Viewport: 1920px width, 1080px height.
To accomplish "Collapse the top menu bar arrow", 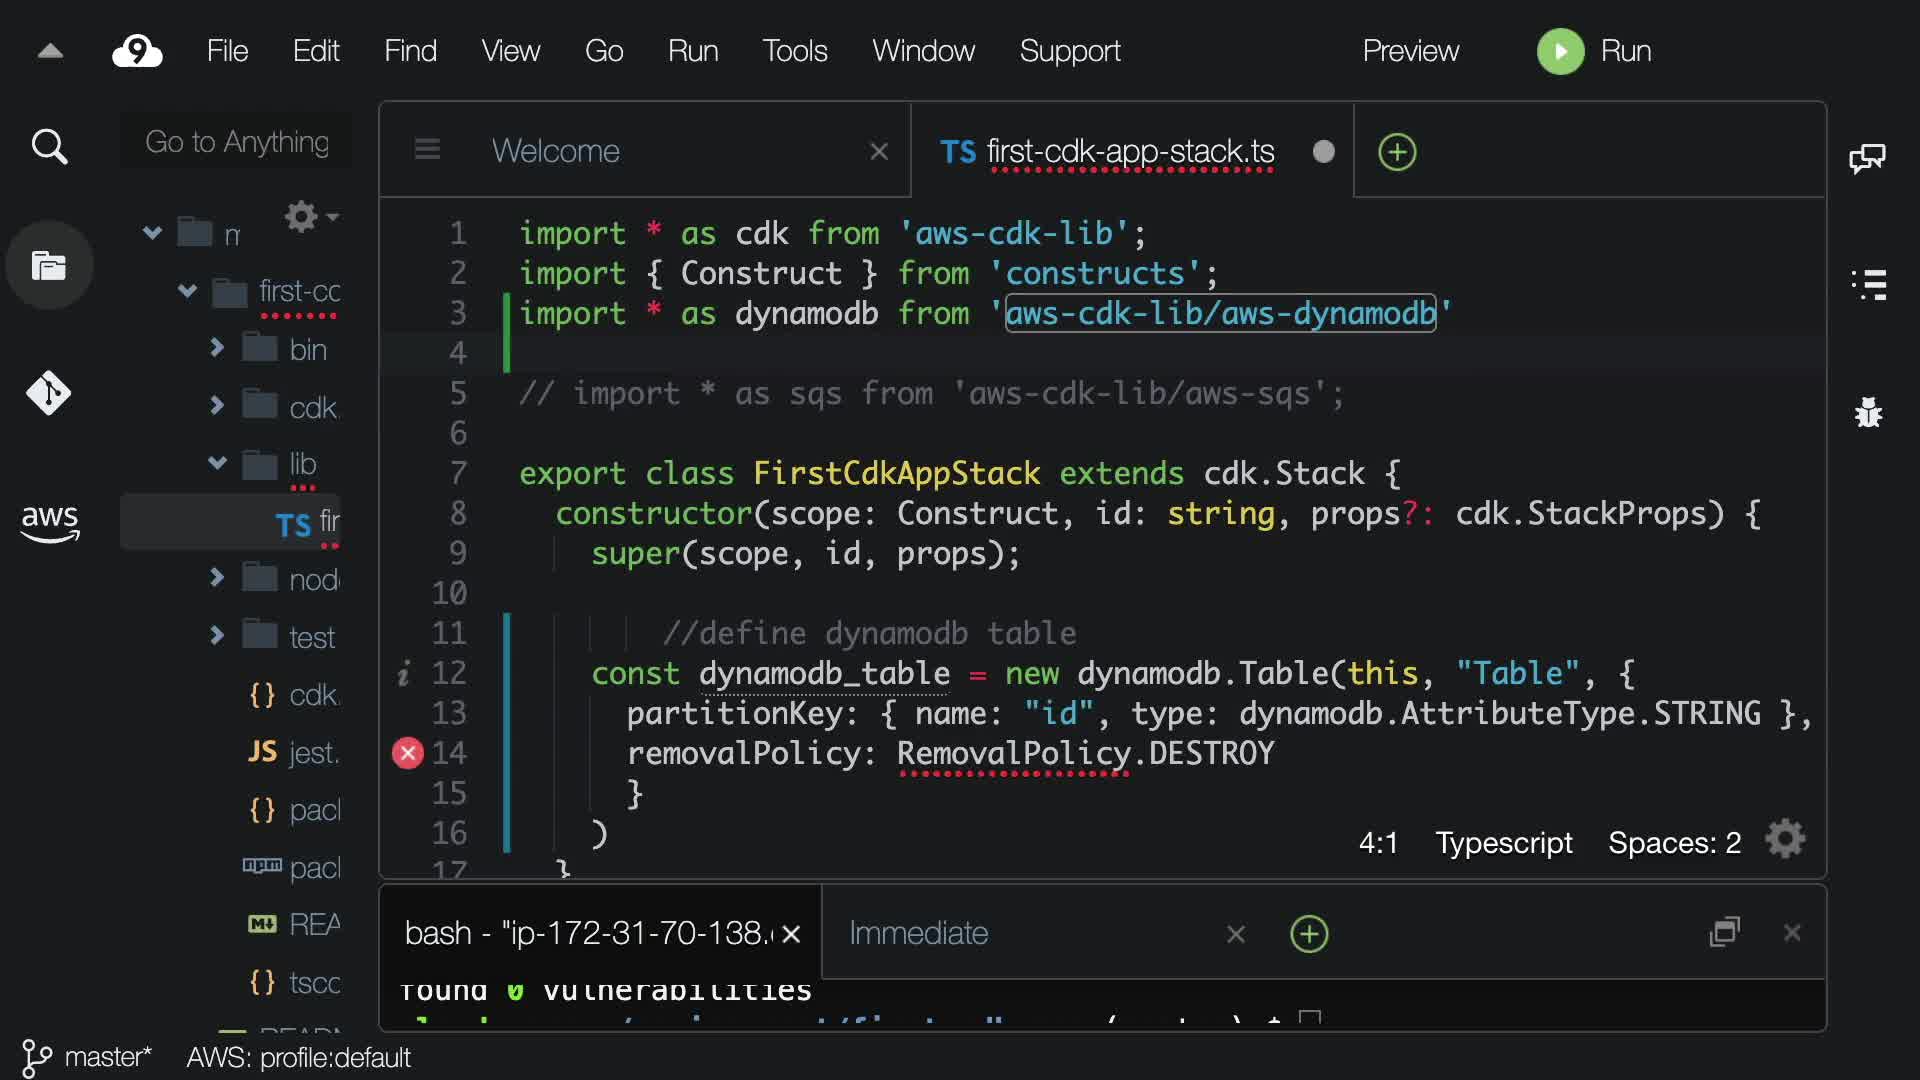I will pos(50,51).
